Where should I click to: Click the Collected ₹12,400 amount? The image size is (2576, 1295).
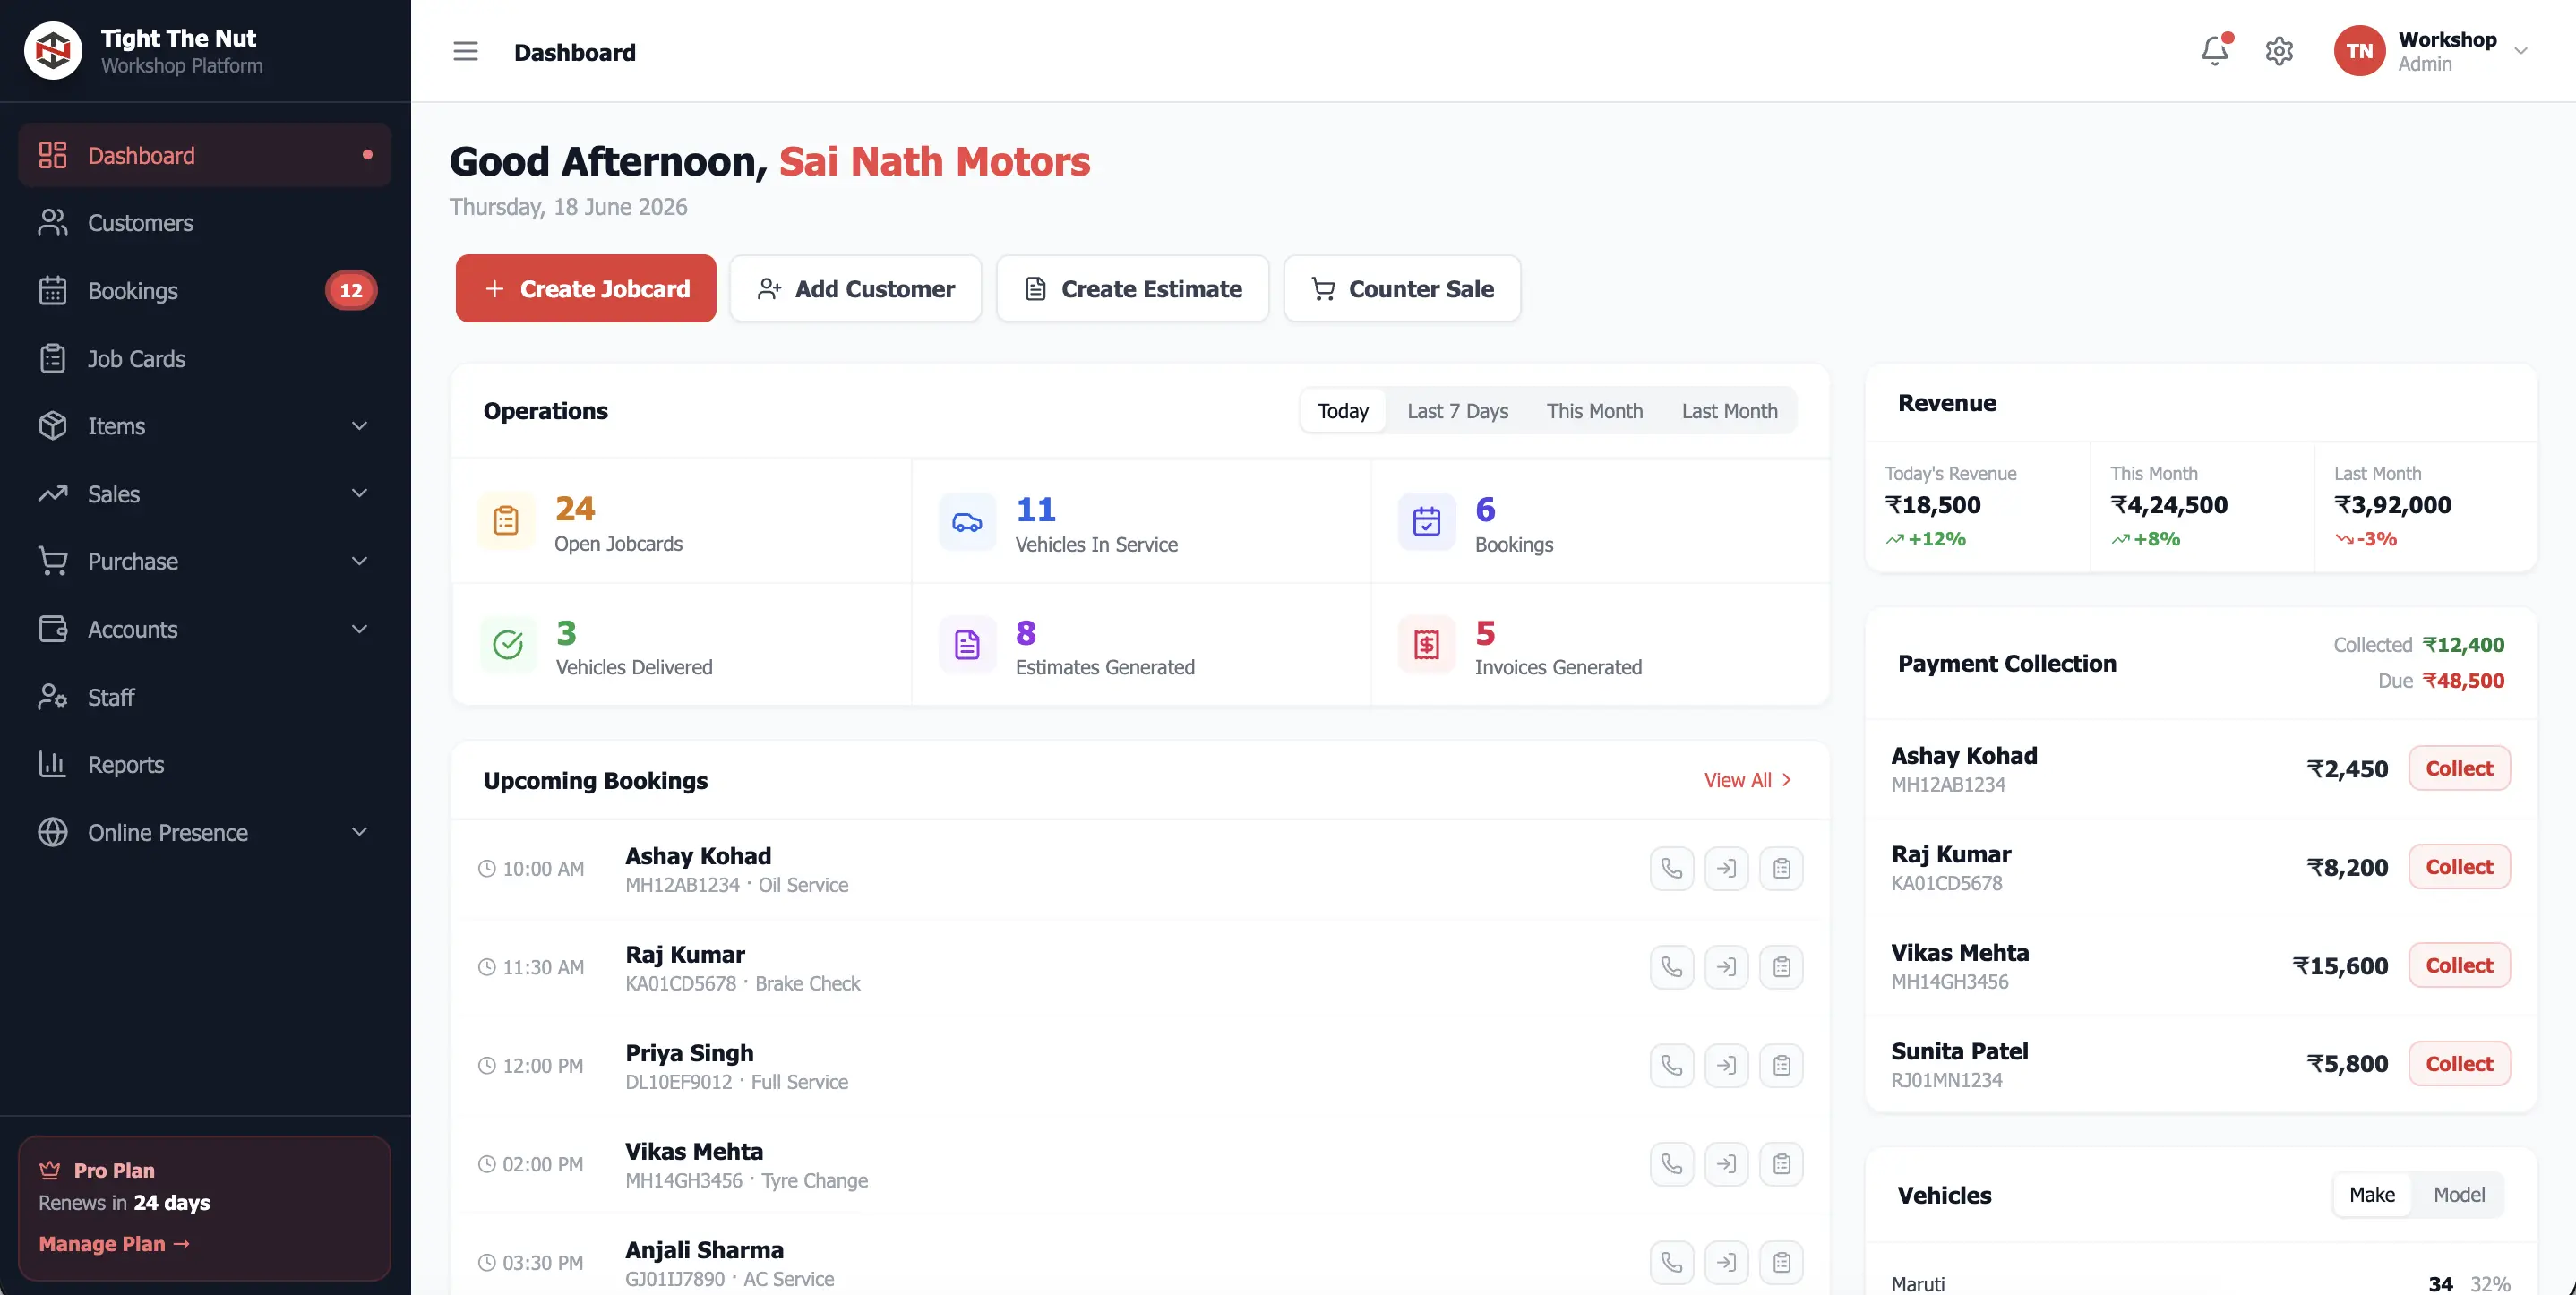point(2463,645)
